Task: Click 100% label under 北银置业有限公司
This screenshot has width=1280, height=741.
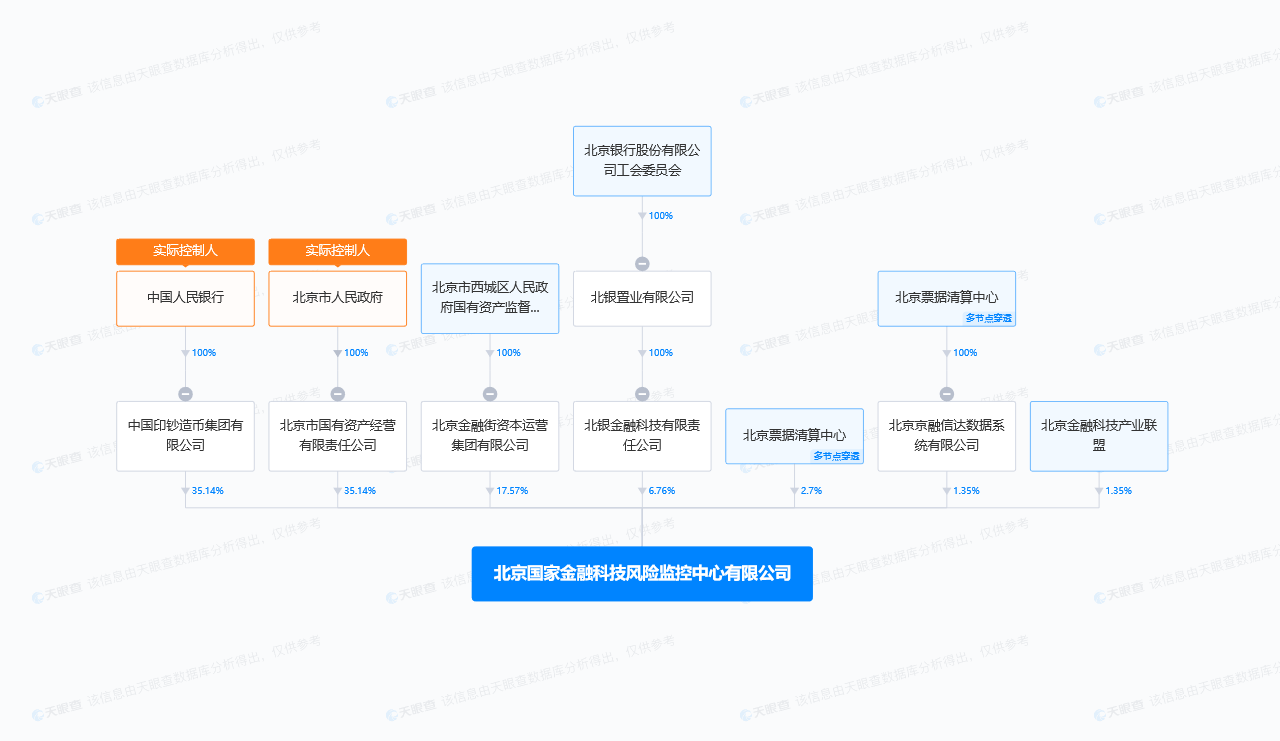Action: pos(661,353)
